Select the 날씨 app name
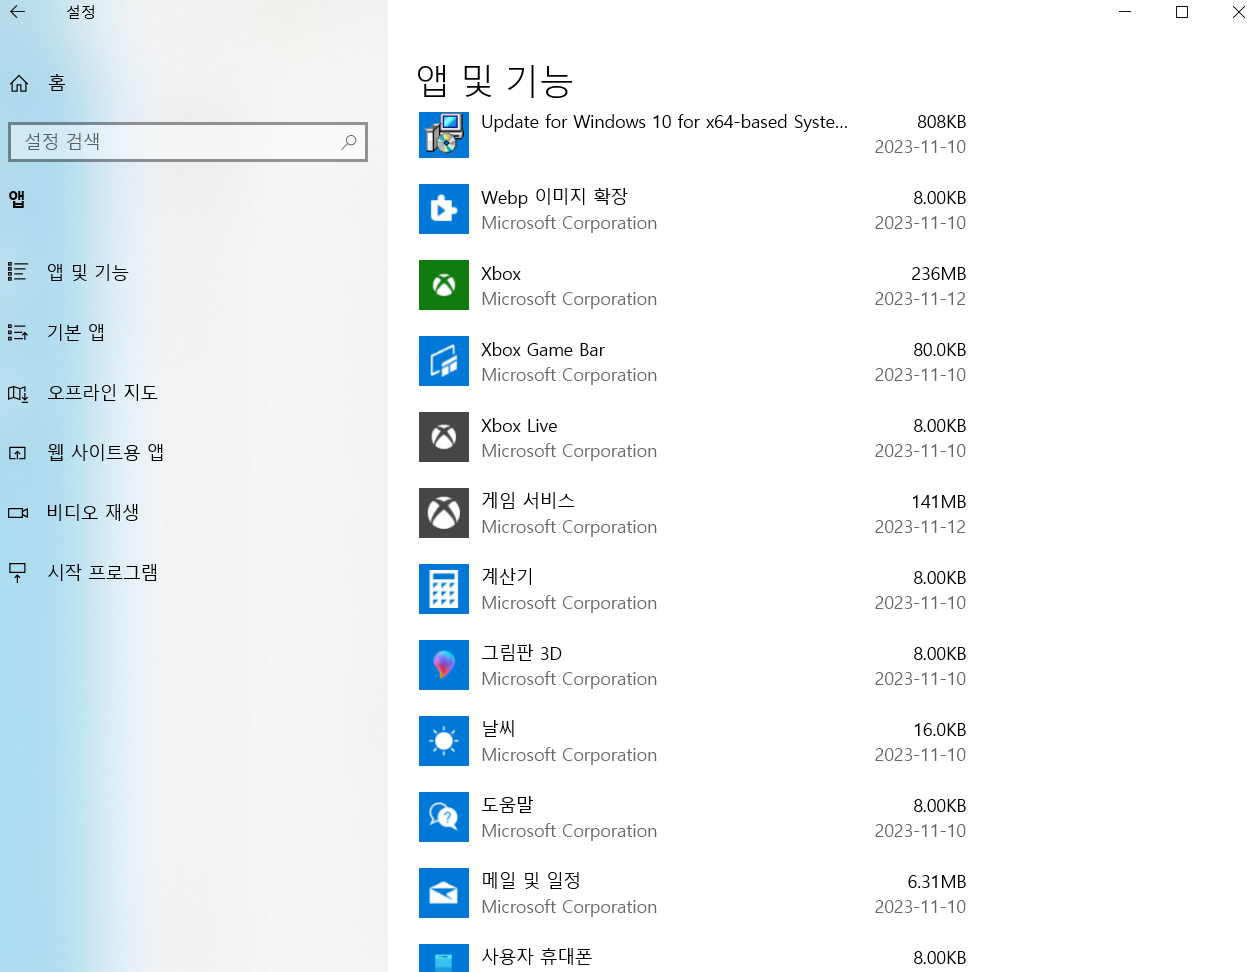 (498, 729)
